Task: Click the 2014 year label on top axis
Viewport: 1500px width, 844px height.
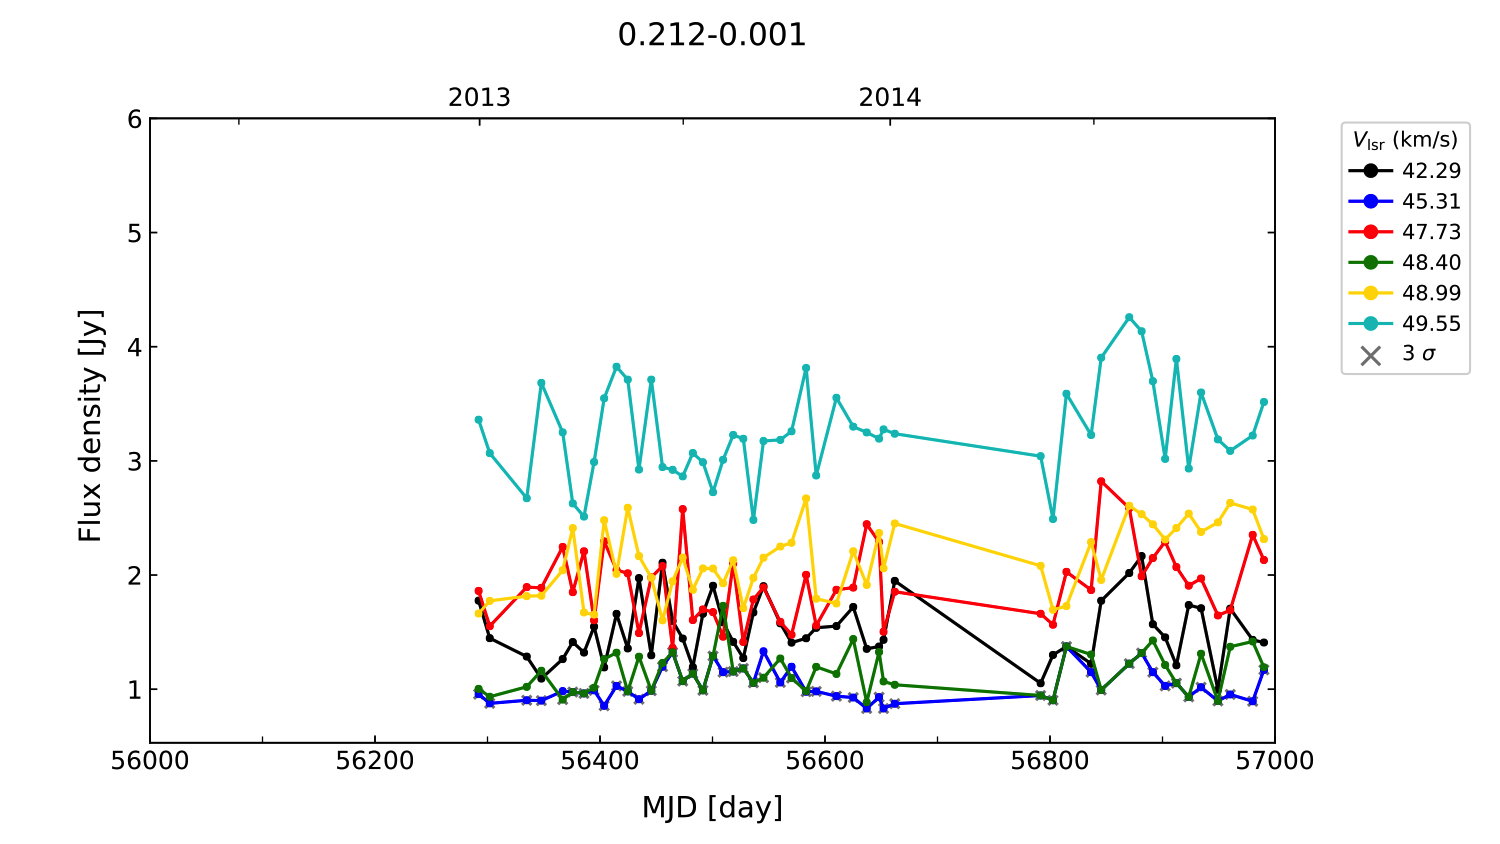Action: (889, 98)
